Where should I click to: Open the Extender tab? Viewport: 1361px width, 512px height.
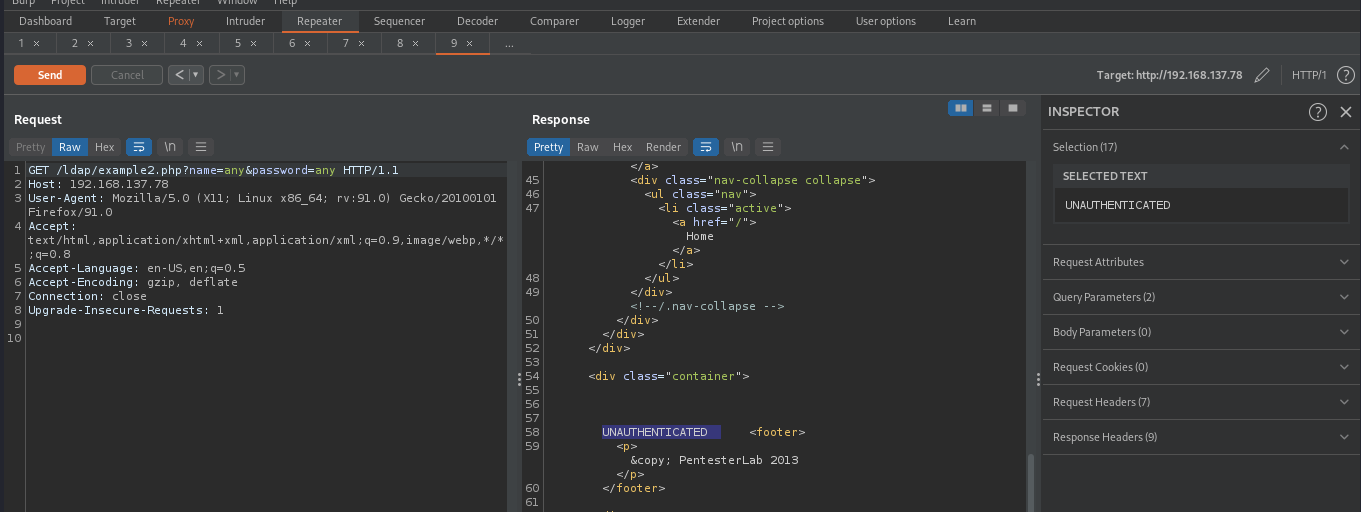(698, 21)
